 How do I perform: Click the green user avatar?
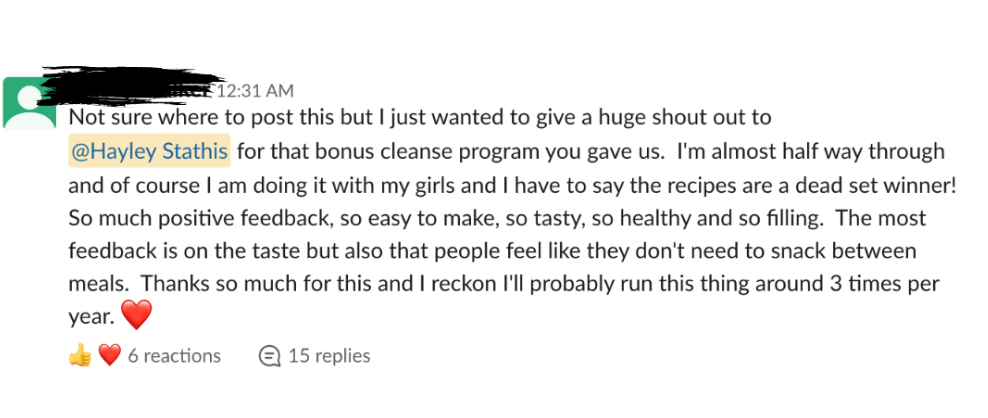tap(30, 102)
